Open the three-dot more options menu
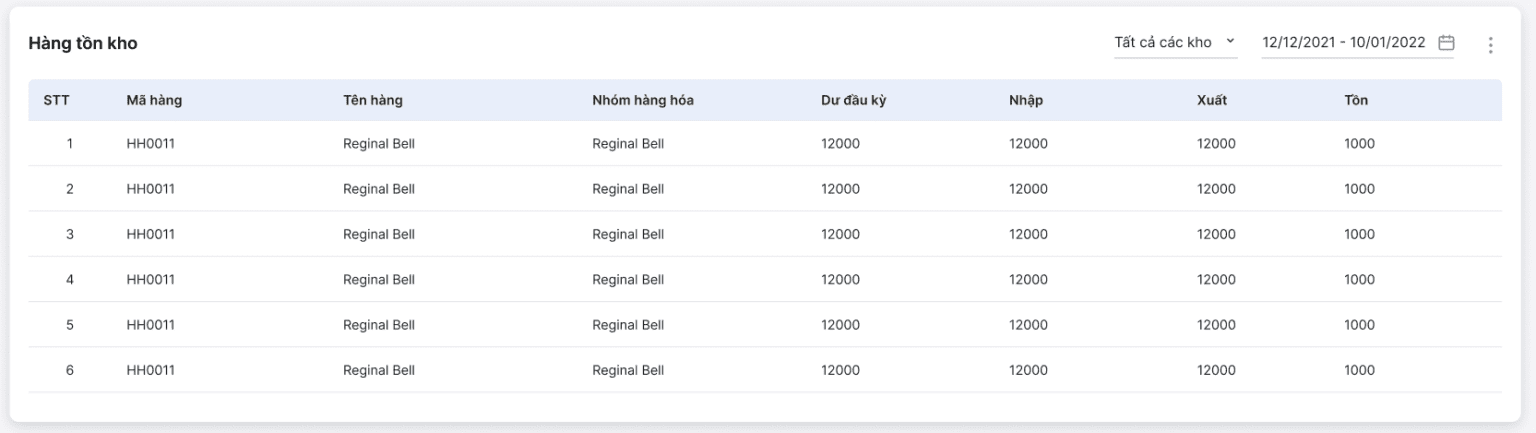Screen dimensions: 1536x433 (1490, 45)
